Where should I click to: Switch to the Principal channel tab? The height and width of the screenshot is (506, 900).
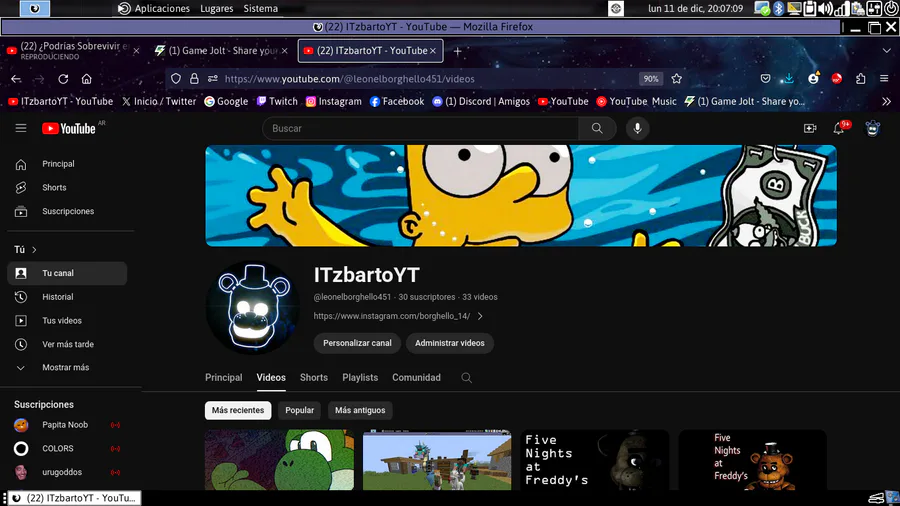click(x=223, y=378)
